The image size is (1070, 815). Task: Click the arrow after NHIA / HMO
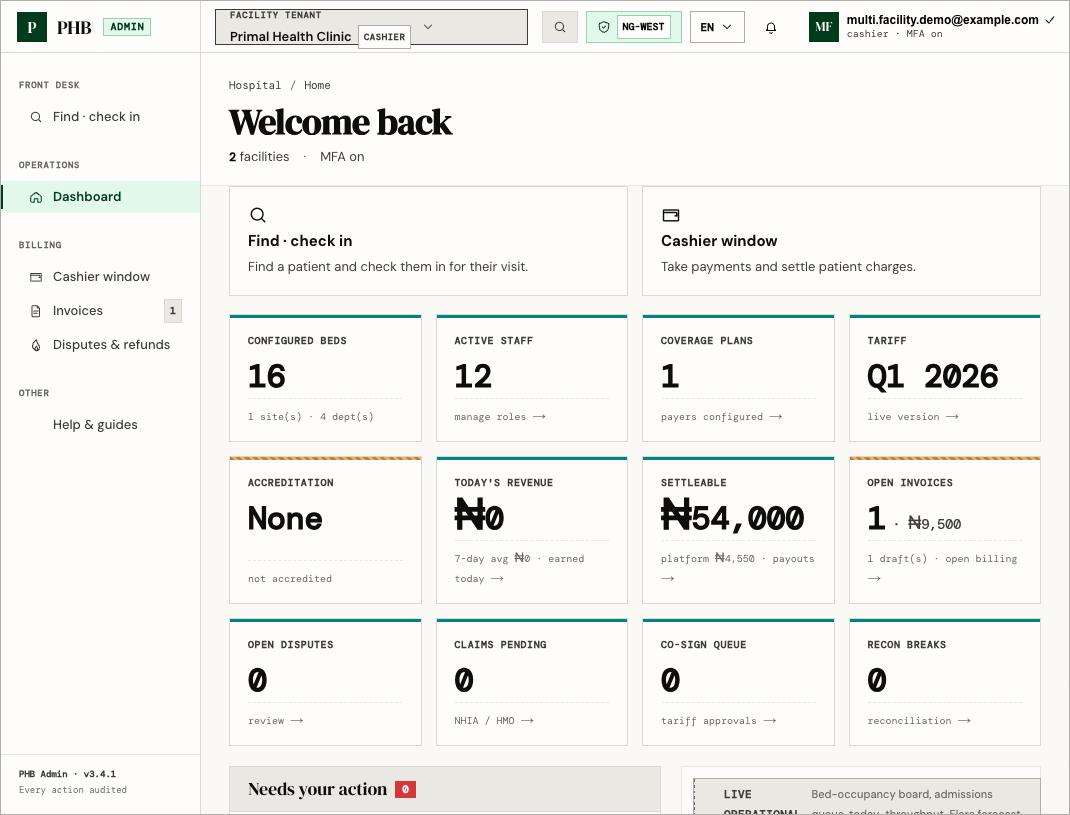[527, 721]
